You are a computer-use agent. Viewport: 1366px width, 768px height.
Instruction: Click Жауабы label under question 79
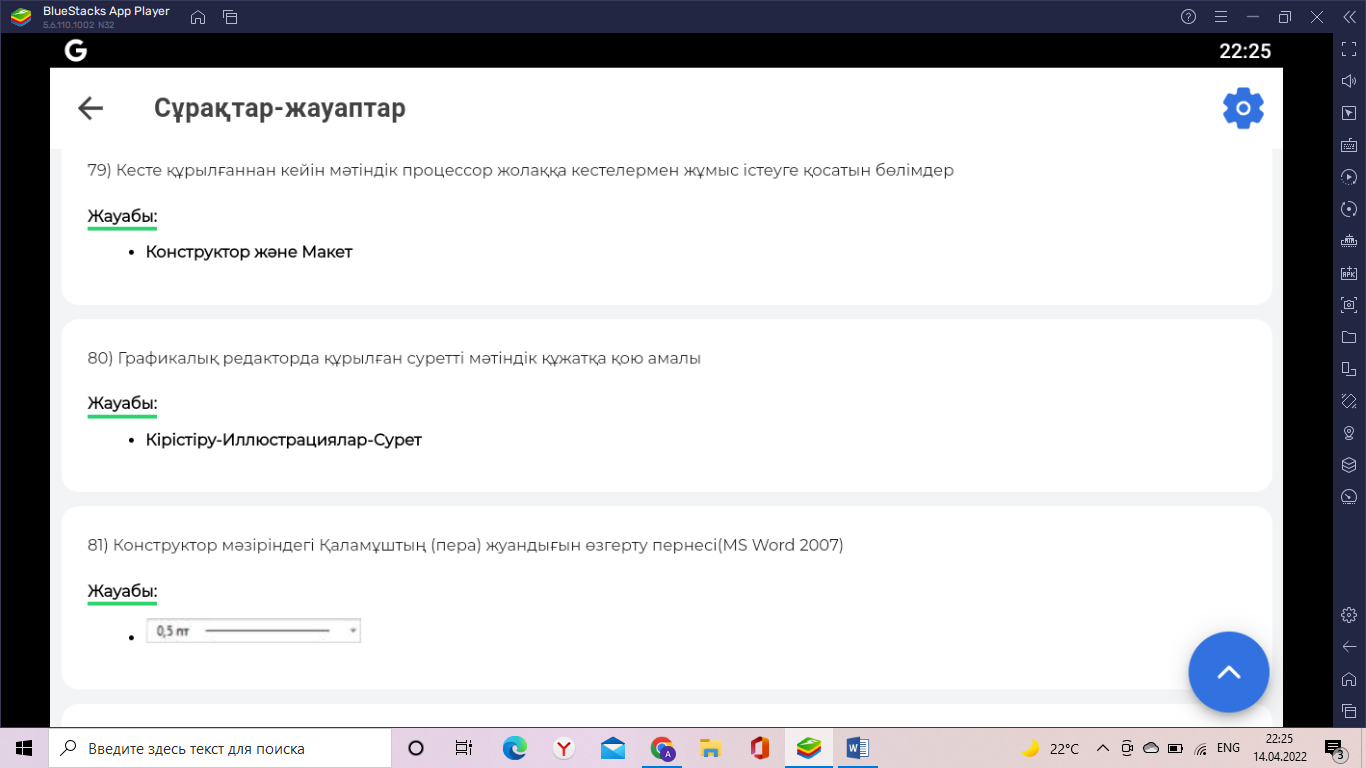click(x=122, y=216)
